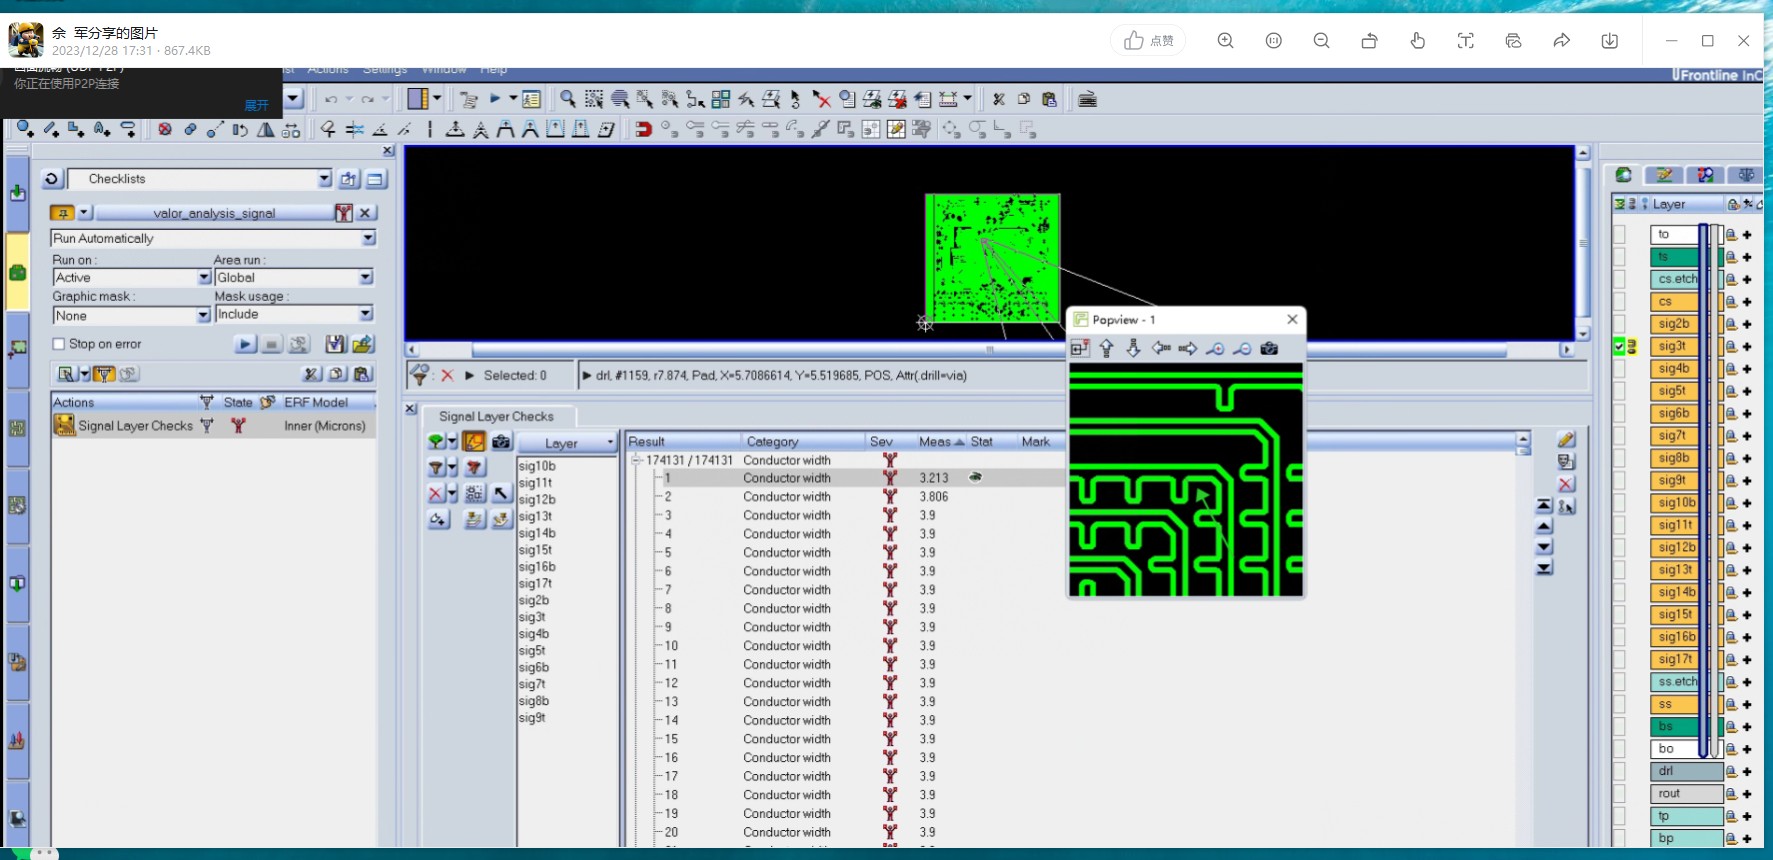Click the save disk icon in checklist panel

336,344
